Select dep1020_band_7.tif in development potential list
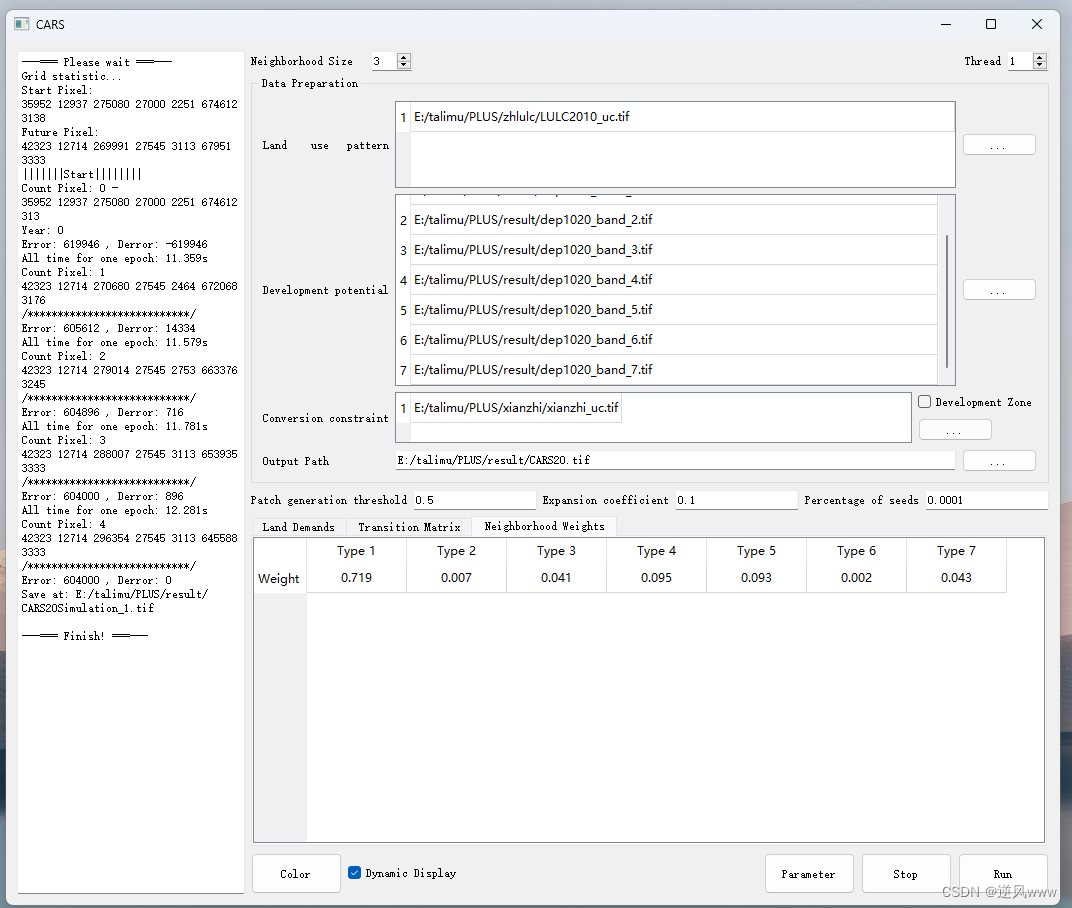 pyautogui.click(x=673, y=370)
